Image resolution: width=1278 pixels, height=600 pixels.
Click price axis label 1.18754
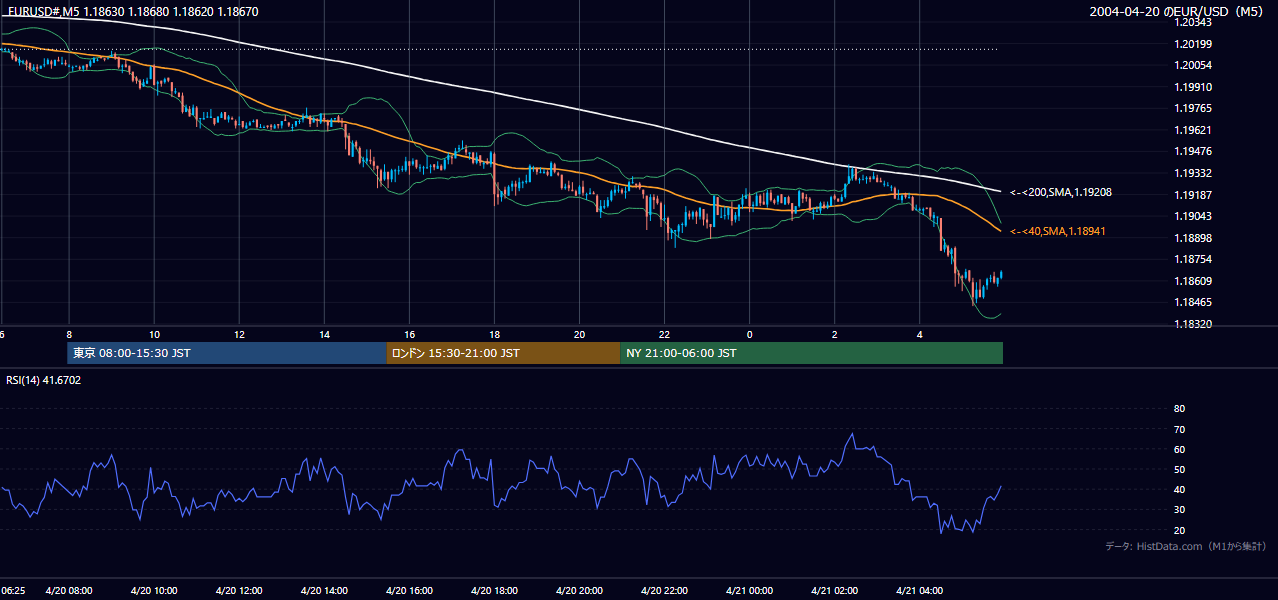[1193, 259]
